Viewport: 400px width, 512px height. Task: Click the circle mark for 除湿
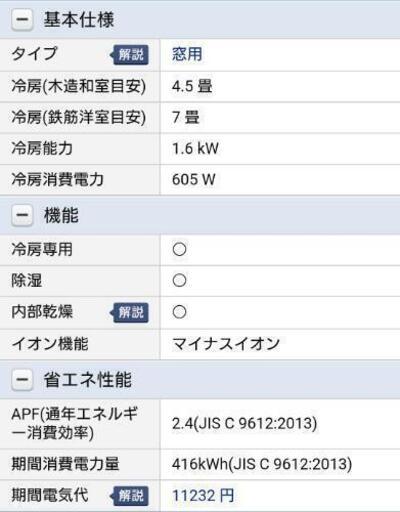pyautogui.click(x=179, y=280)
